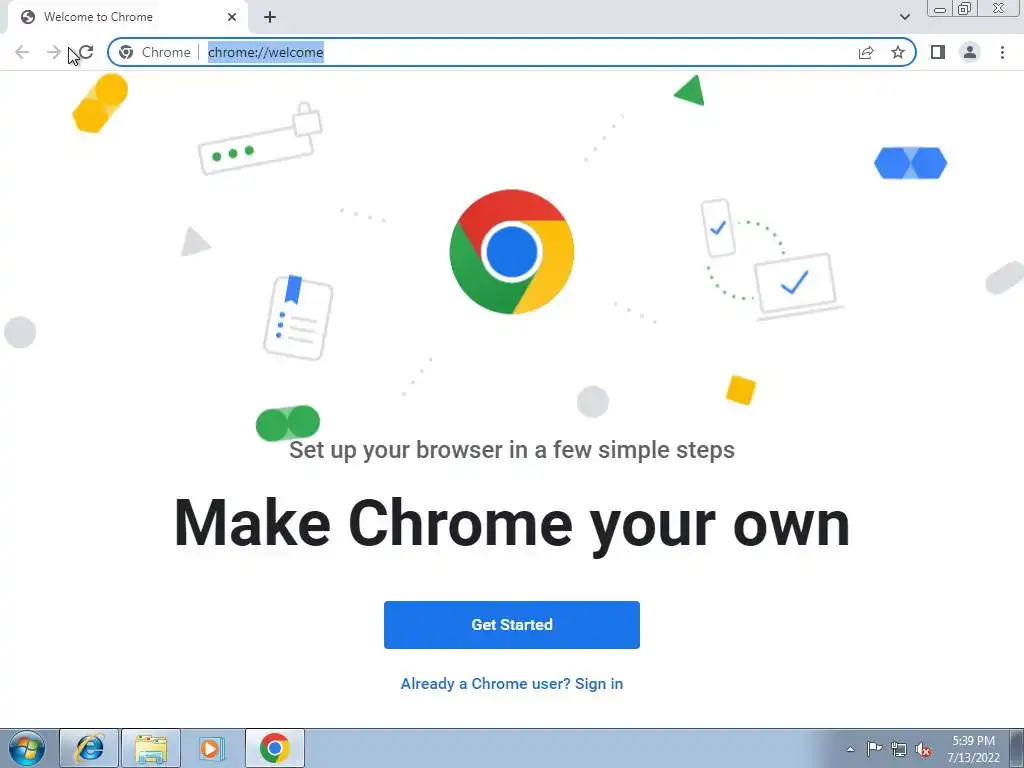Go back using the back arrow

tap(22, 52)
